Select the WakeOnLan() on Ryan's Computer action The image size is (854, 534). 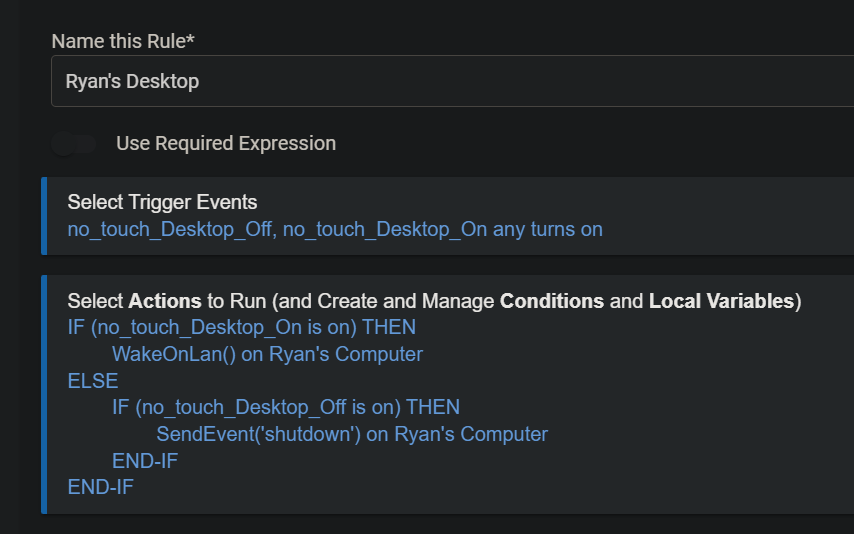267,354
